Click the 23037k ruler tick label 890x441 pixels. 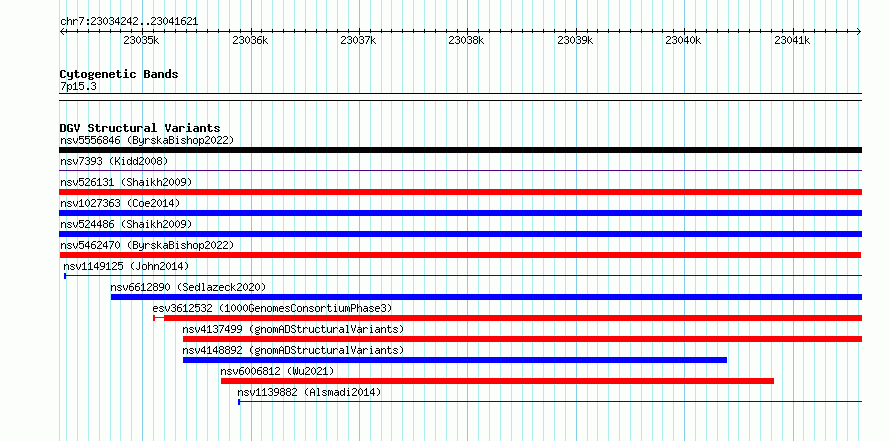359,40
